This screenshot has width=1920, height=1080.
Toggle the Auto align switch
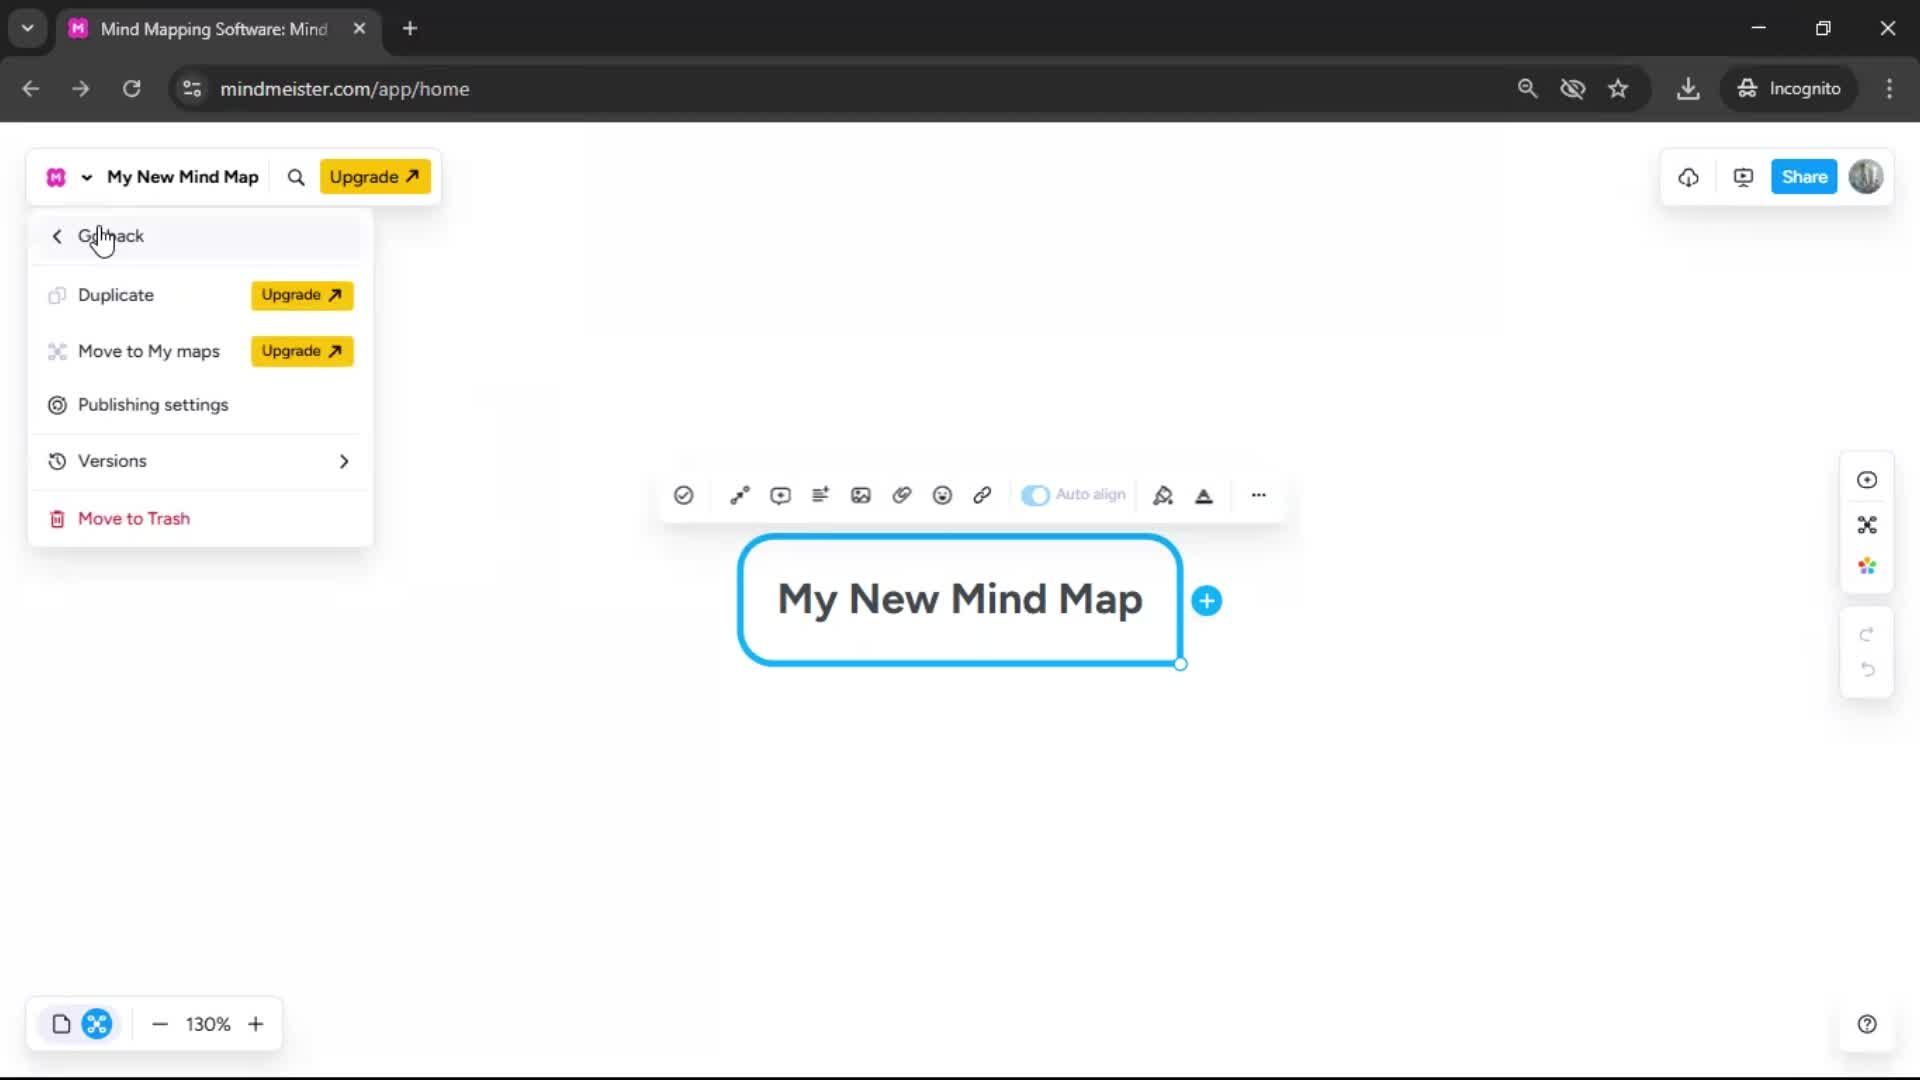1035,495
